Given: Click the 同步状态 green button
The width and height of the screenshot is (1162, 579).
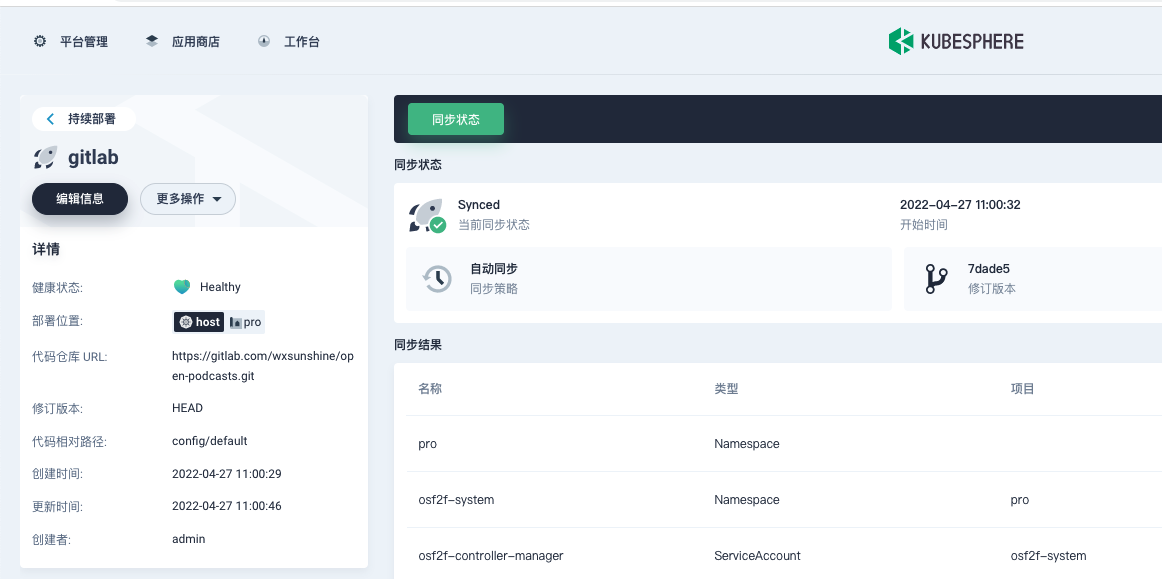Looking at the screenshot, I should (x=455, y=118).
